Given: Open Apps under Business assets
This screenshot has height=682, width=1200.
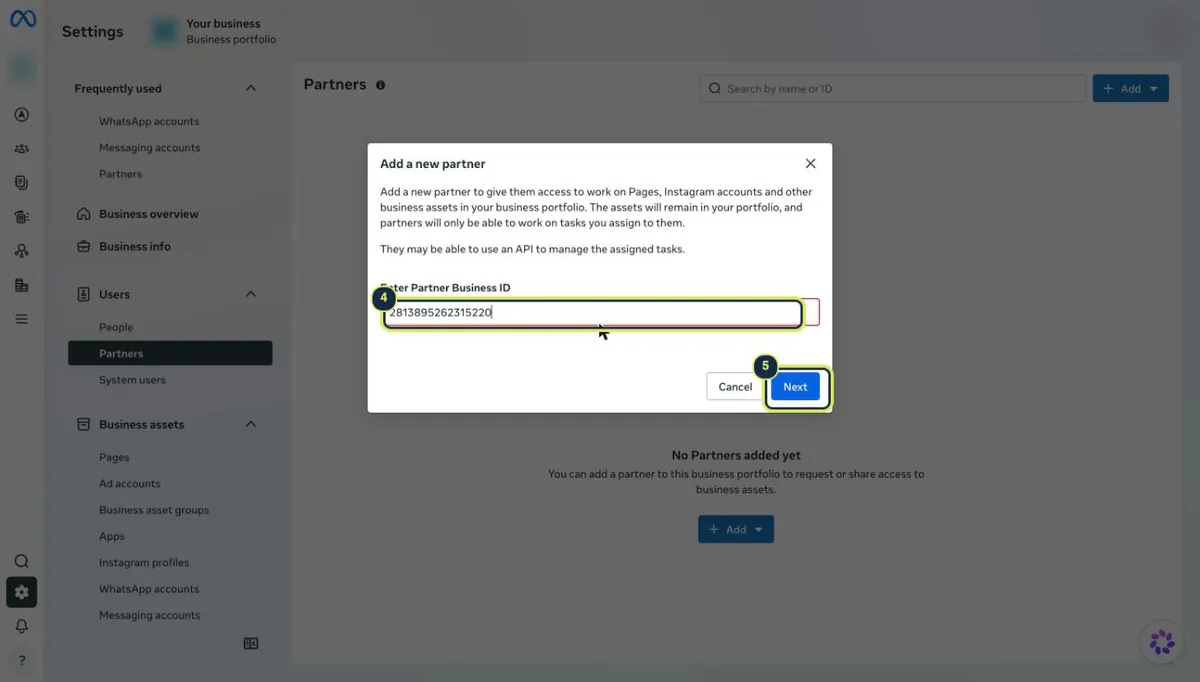Looking at the screenshot, I should point(112,536).
